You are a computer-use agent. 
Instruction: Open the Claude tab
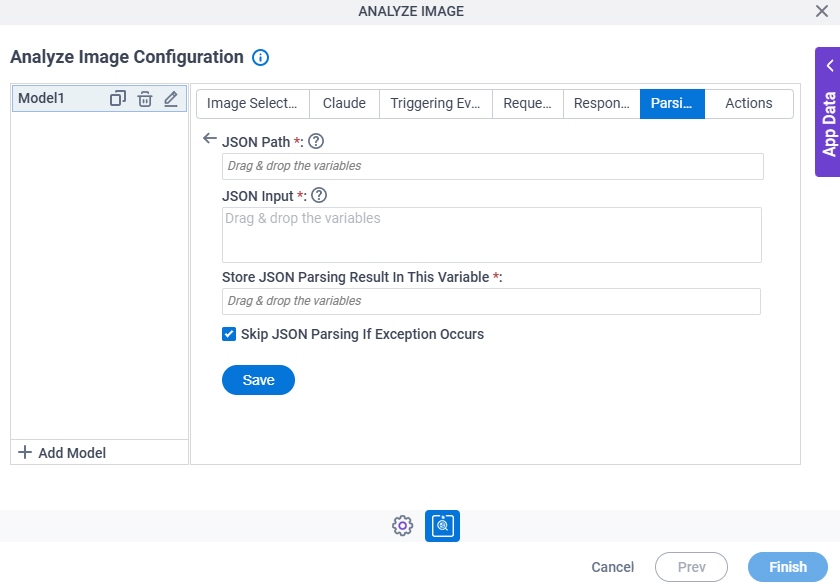tap(344, 103)
